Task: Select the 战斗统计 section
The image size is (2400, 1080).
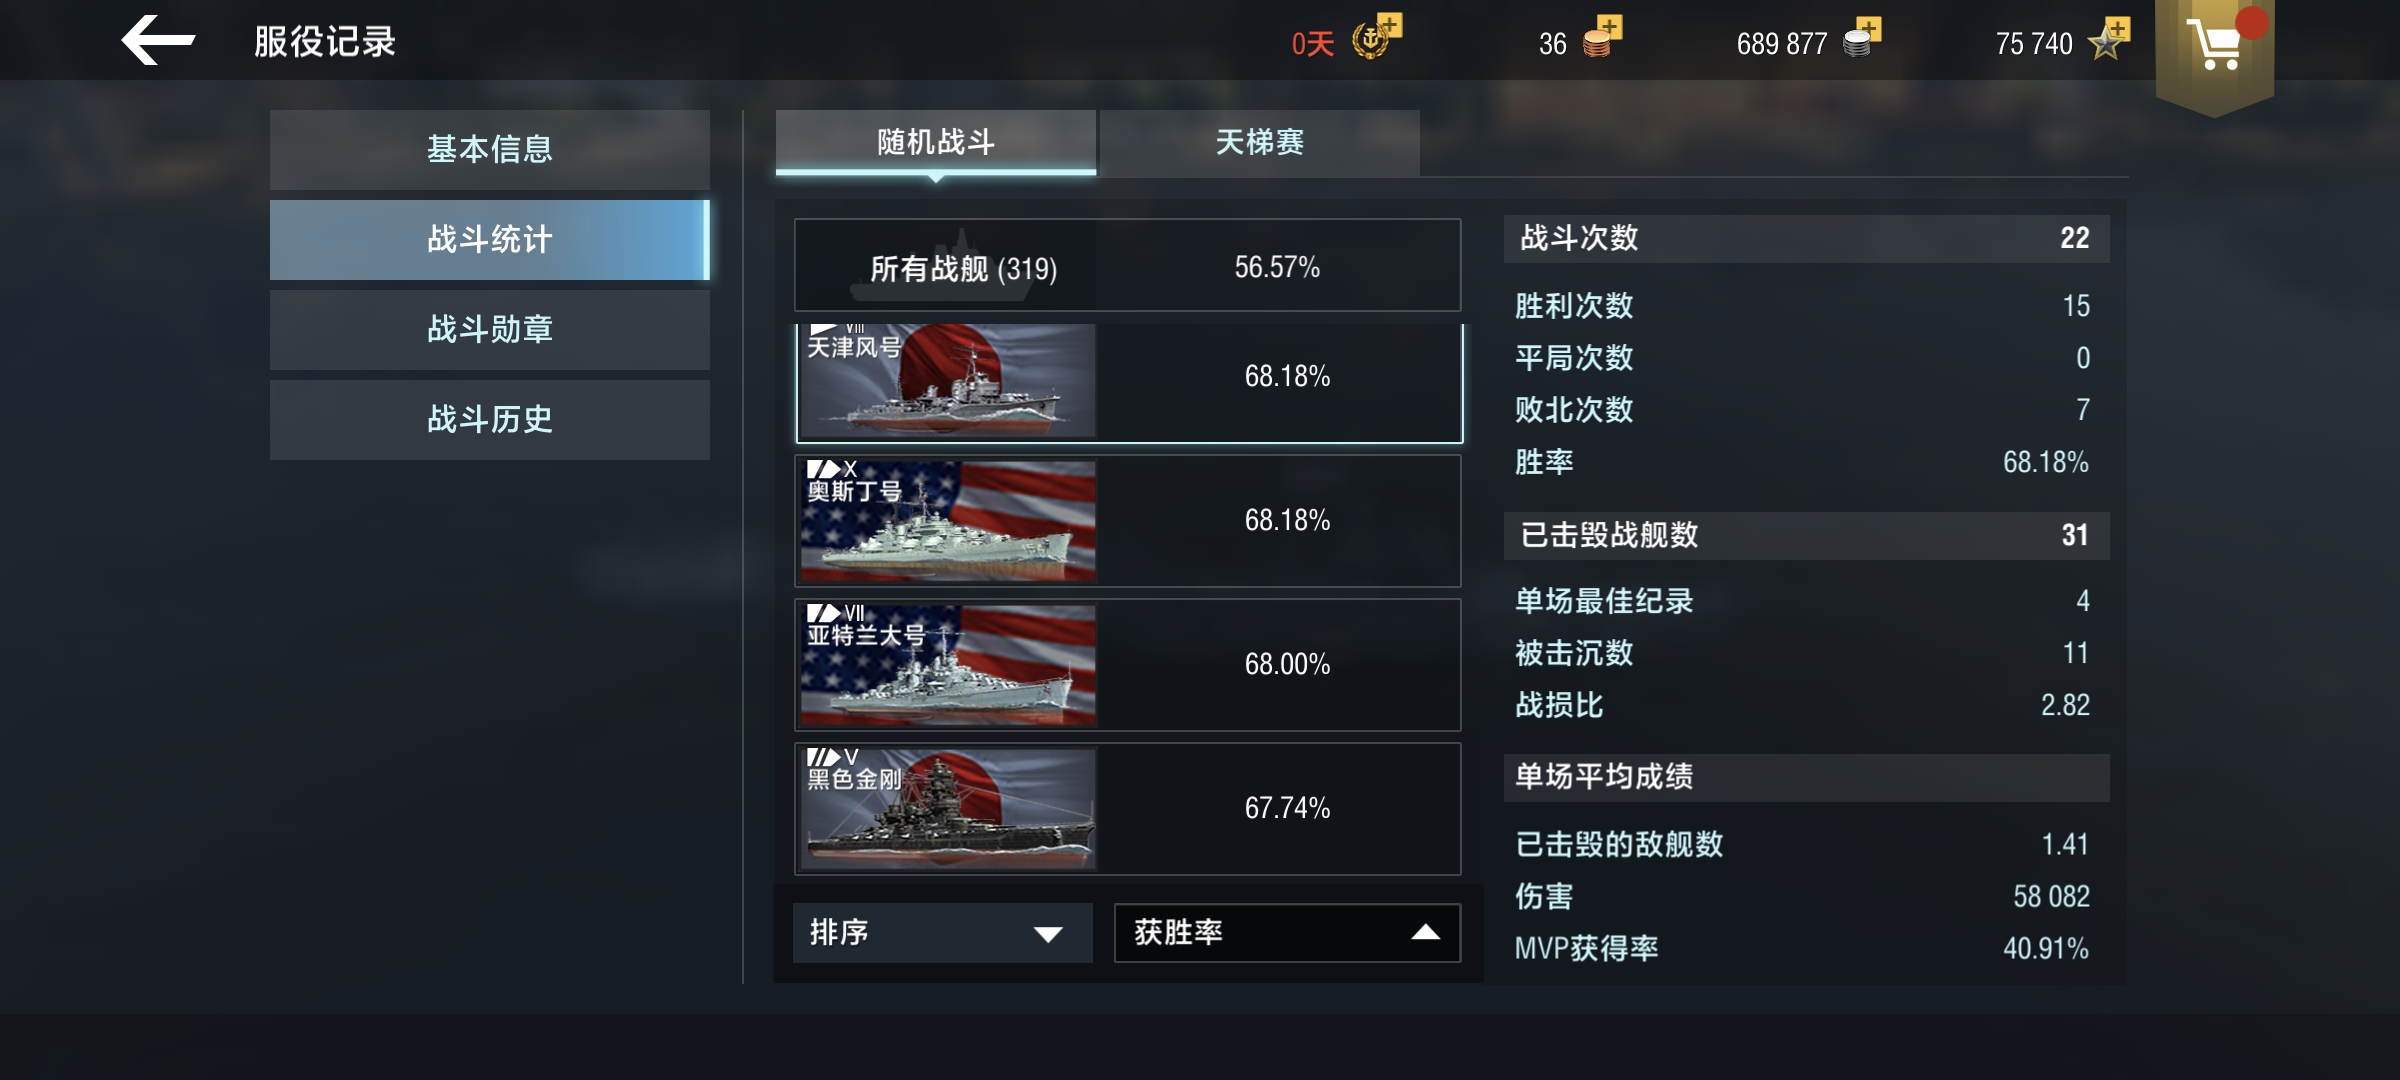Action: click(x=490, y=239)
